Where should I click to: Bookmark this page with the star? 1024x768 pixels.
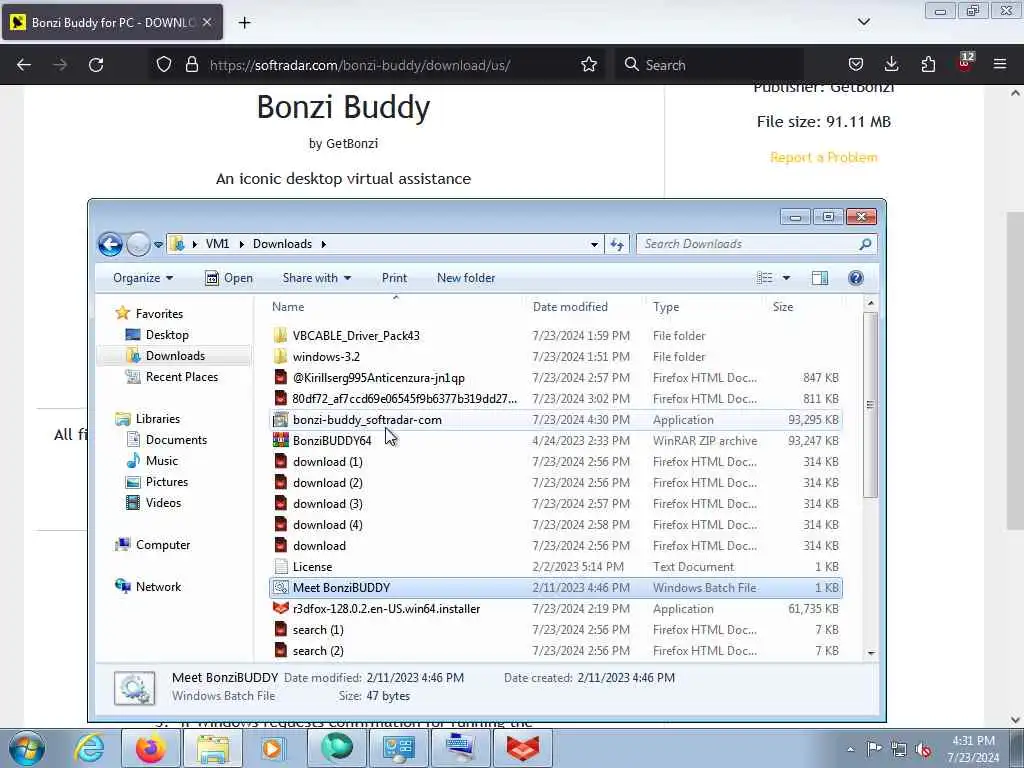click(x=588, y=65)
